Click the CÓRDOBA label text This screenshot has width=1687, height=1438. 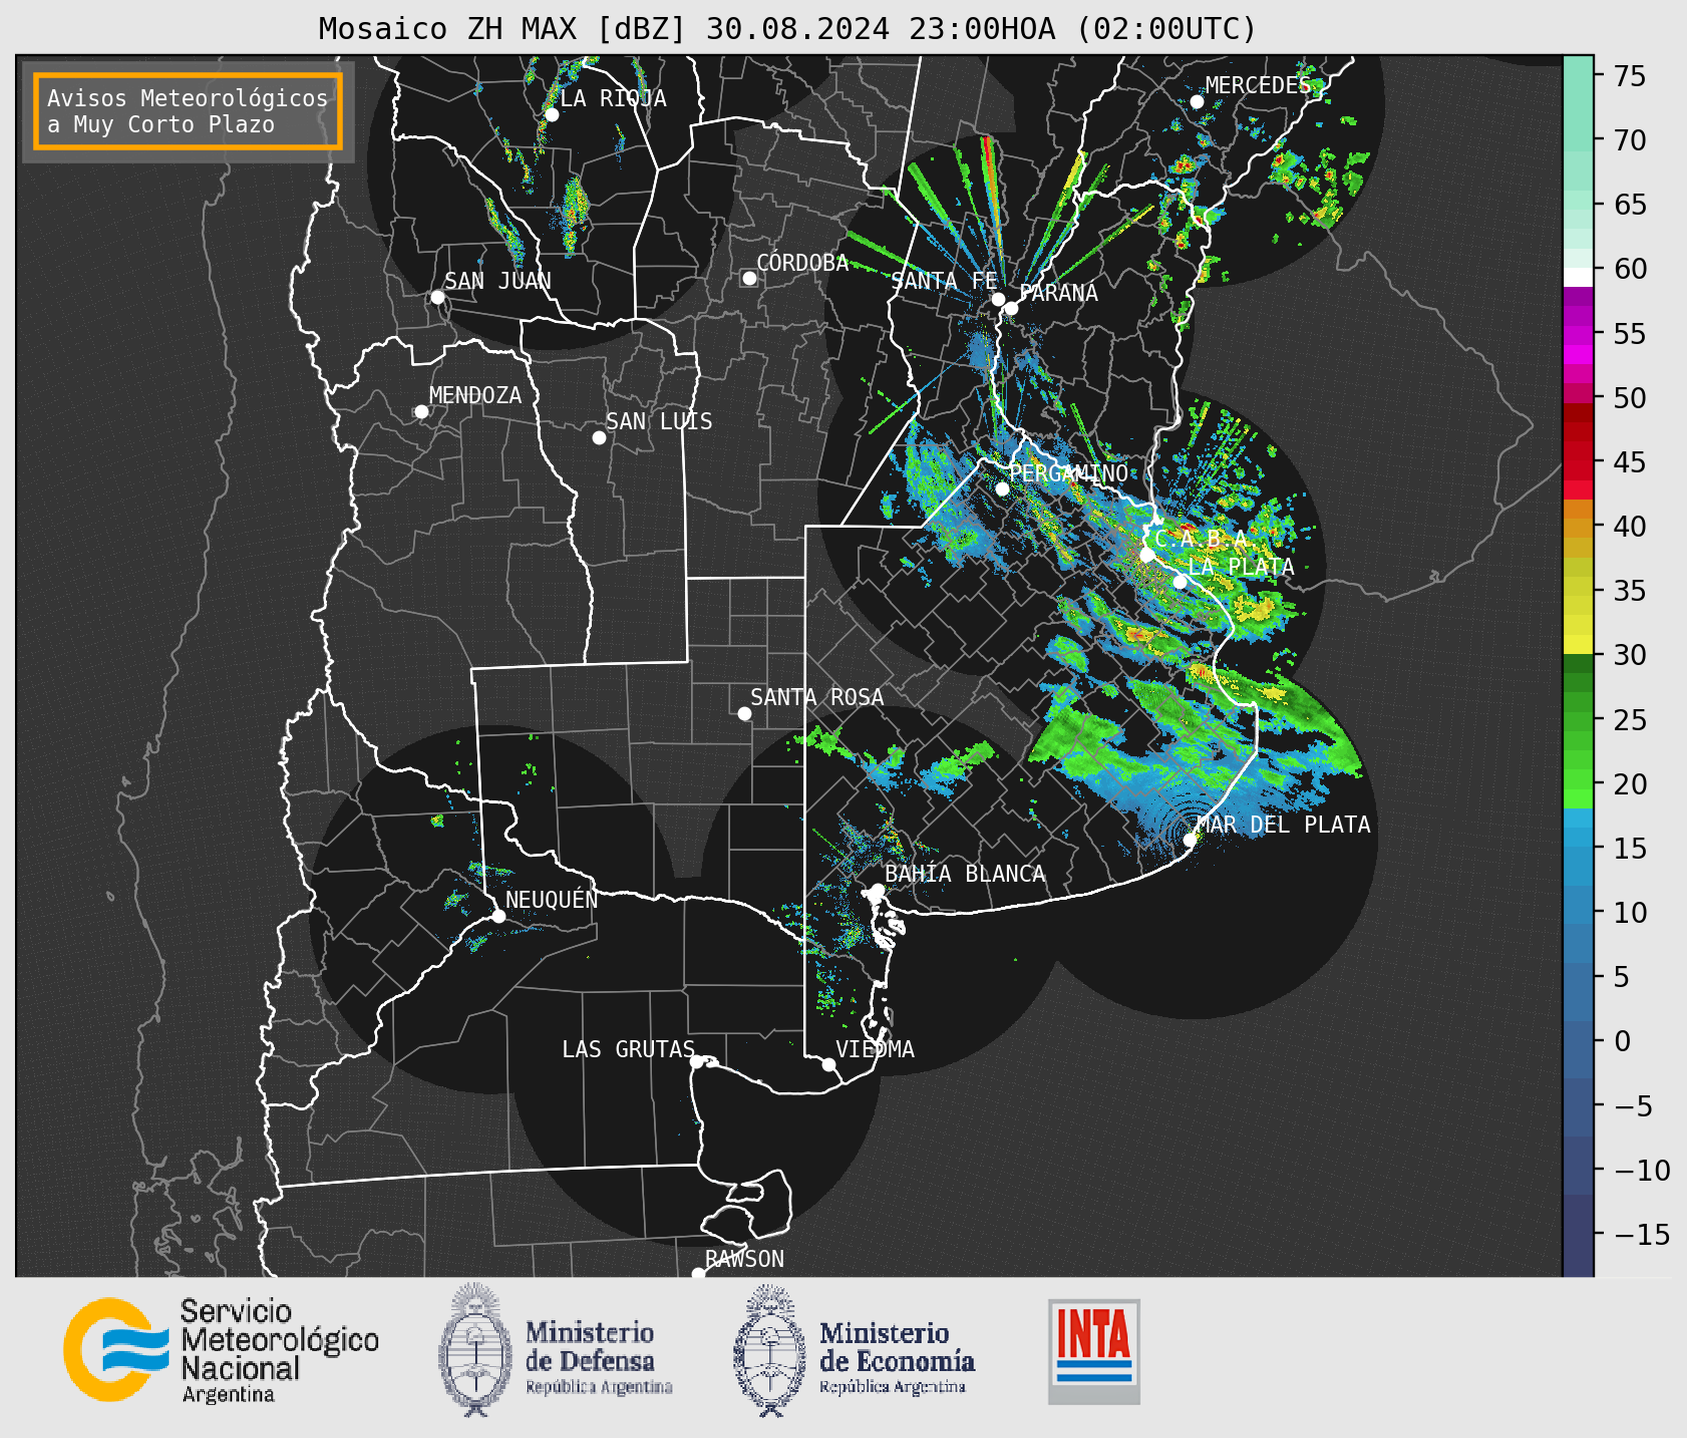pyautogui.click(x=802, y=262)
